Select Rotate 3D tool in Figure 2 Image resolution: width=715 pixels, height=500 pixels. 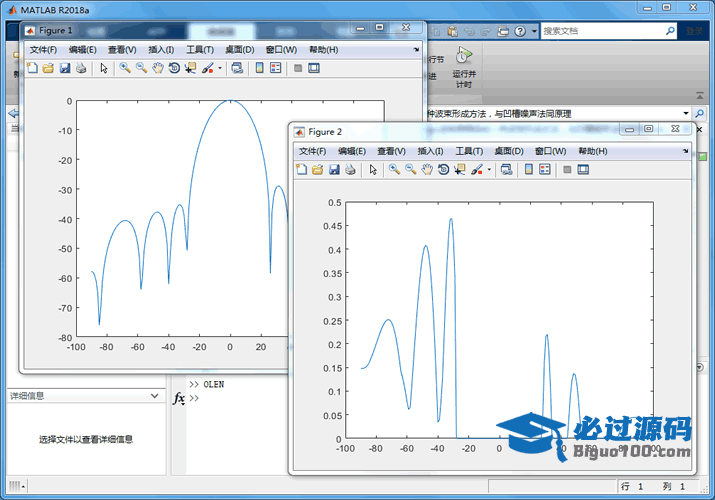click(x=443, y=170)
